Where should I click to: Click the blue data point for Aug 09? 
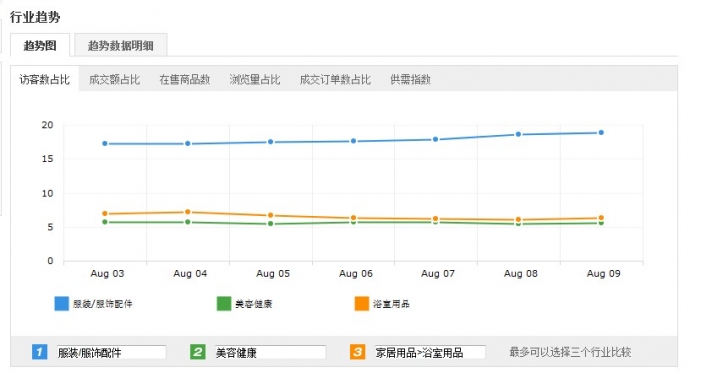coord(601,133)
